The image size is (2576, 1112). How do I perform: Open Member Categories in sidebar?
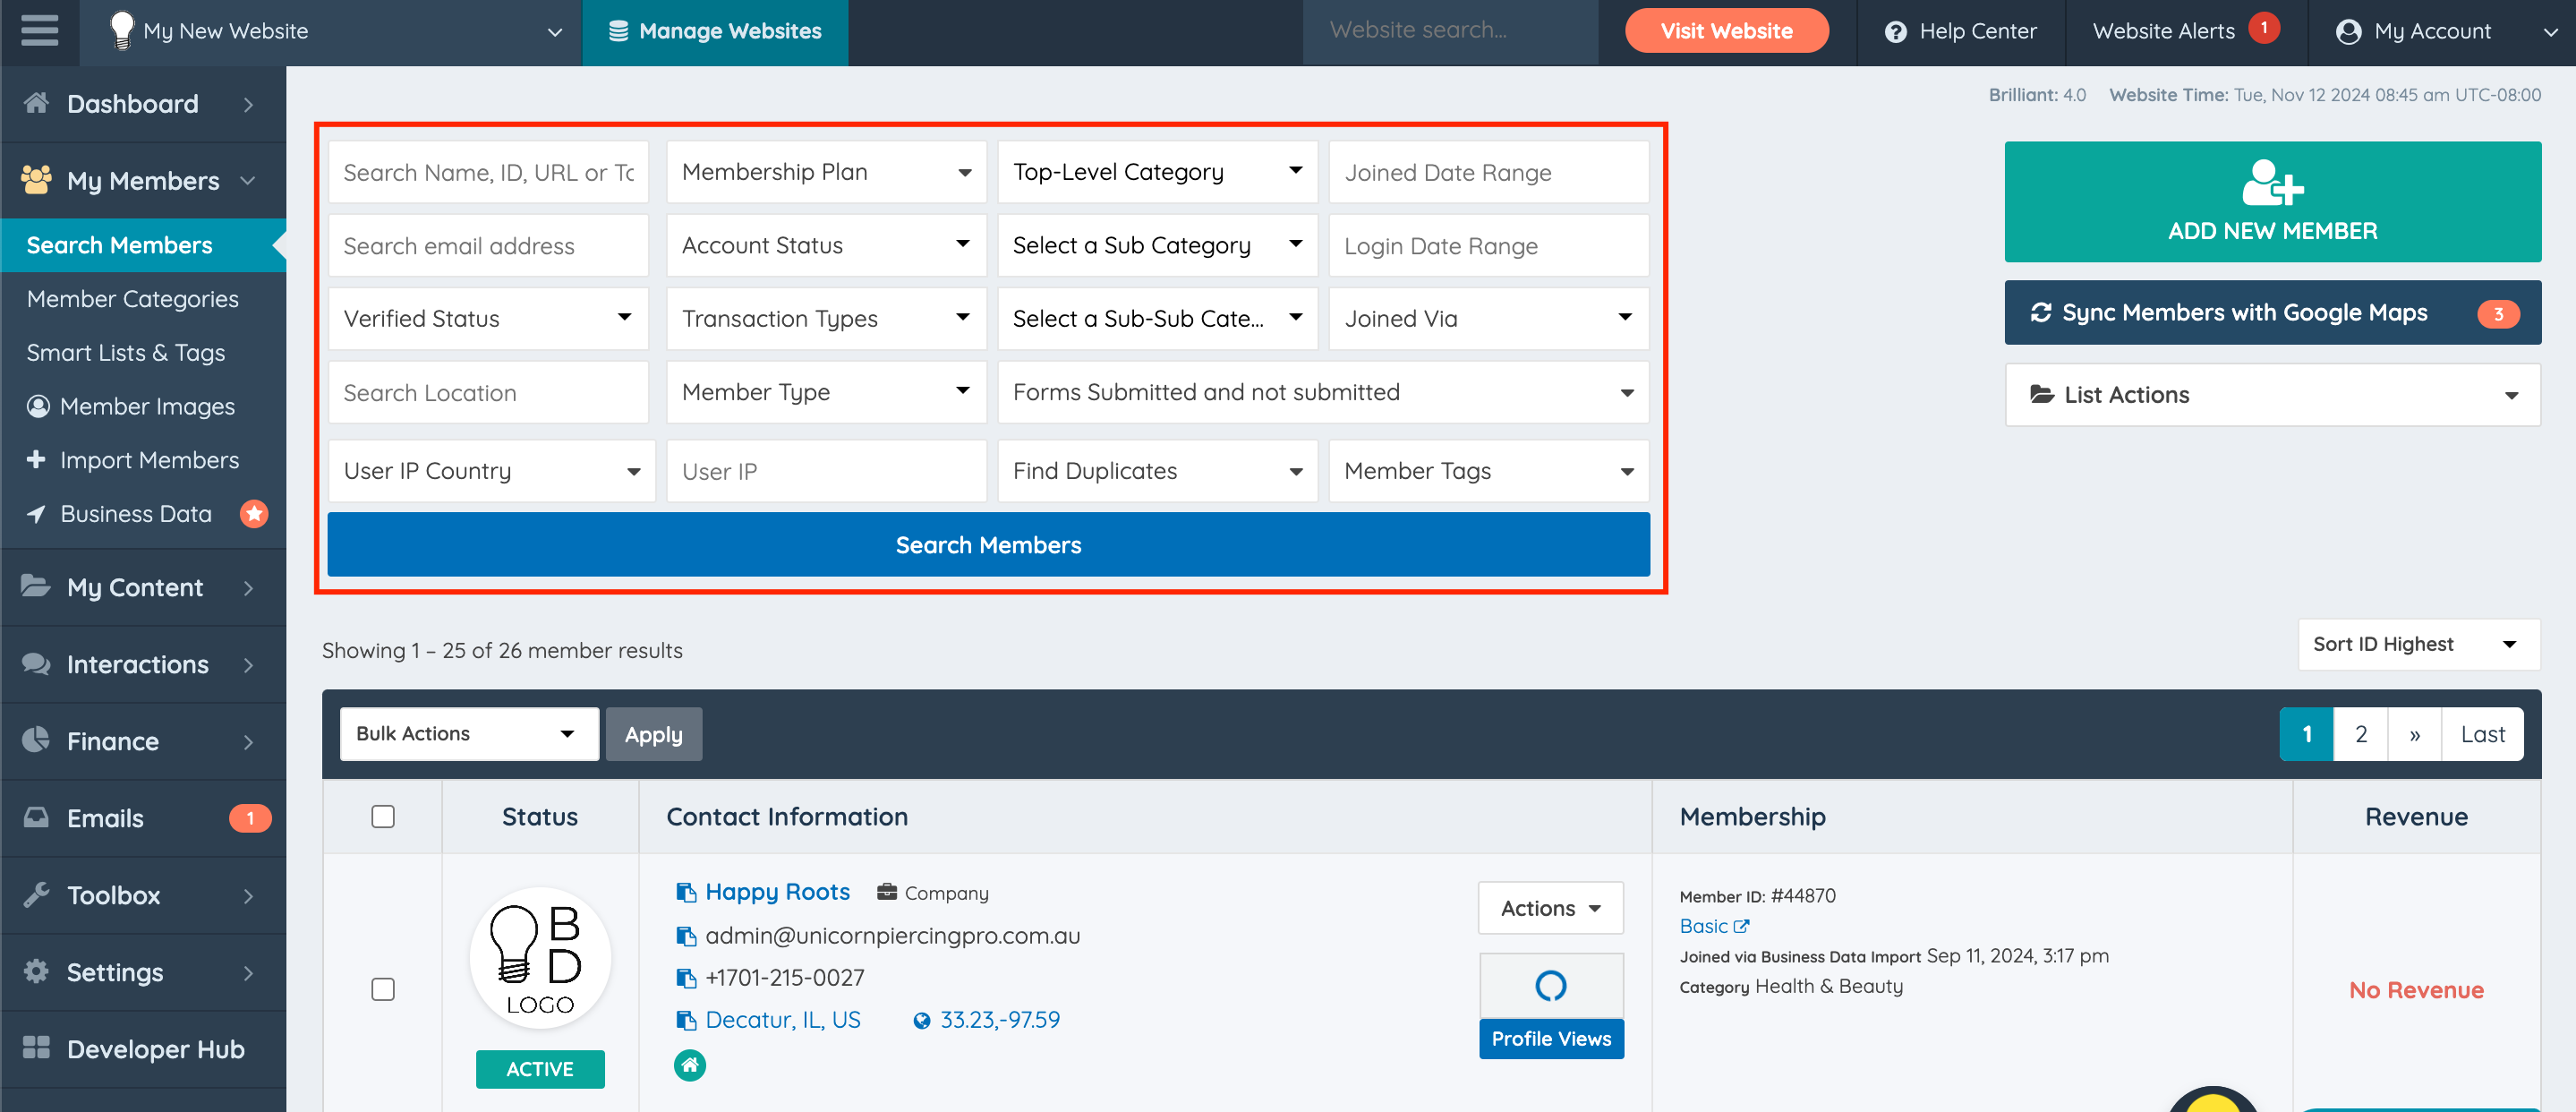[132, 299]
